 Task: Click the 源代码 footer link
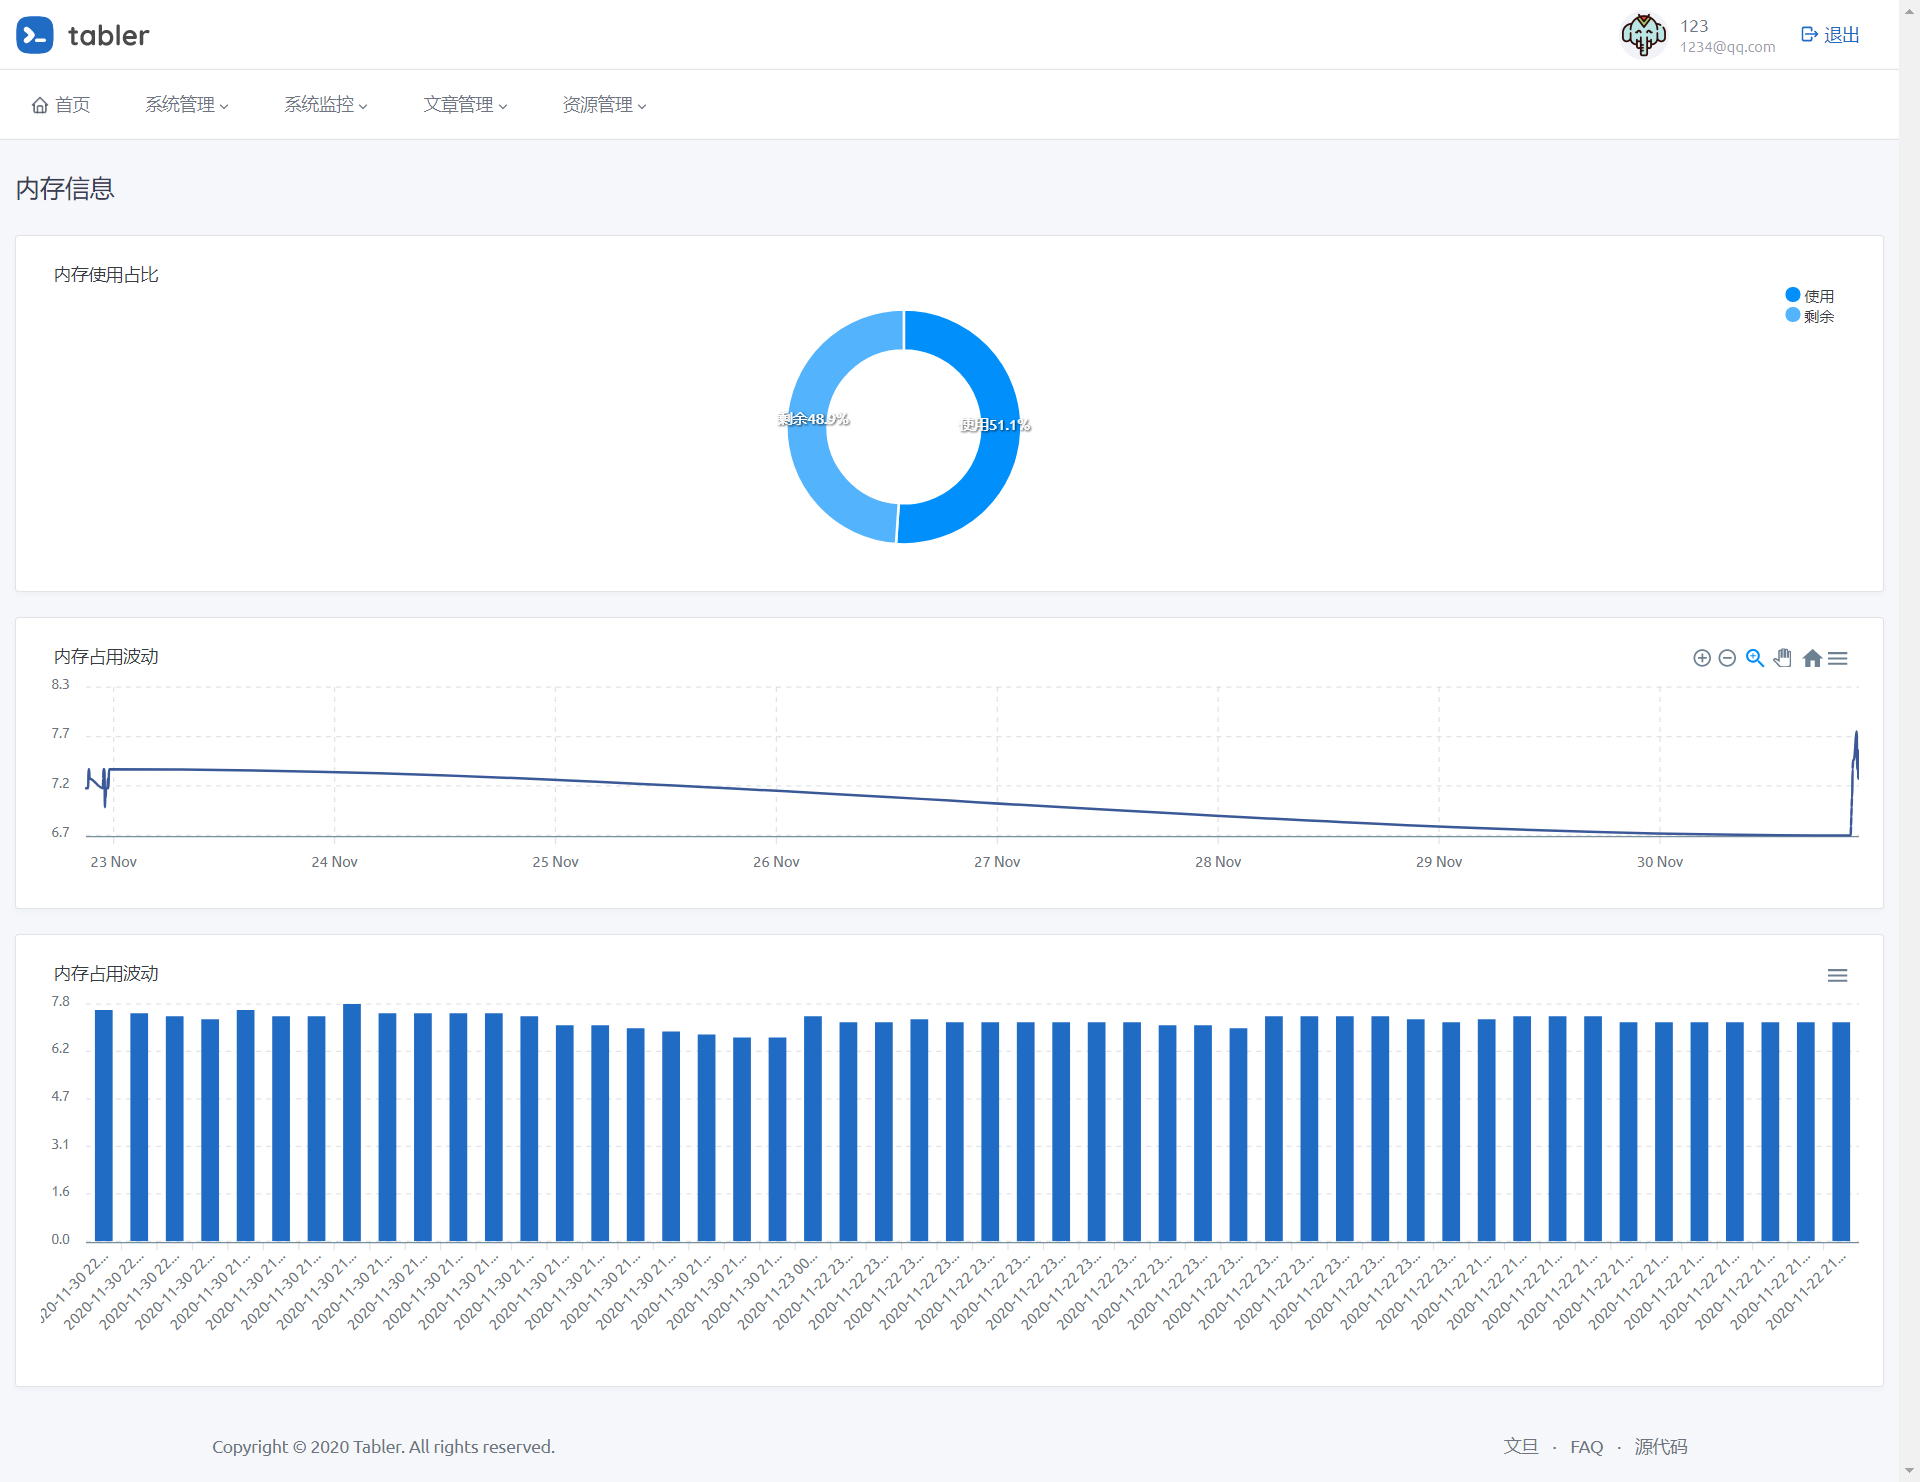pos(1660,1447)
